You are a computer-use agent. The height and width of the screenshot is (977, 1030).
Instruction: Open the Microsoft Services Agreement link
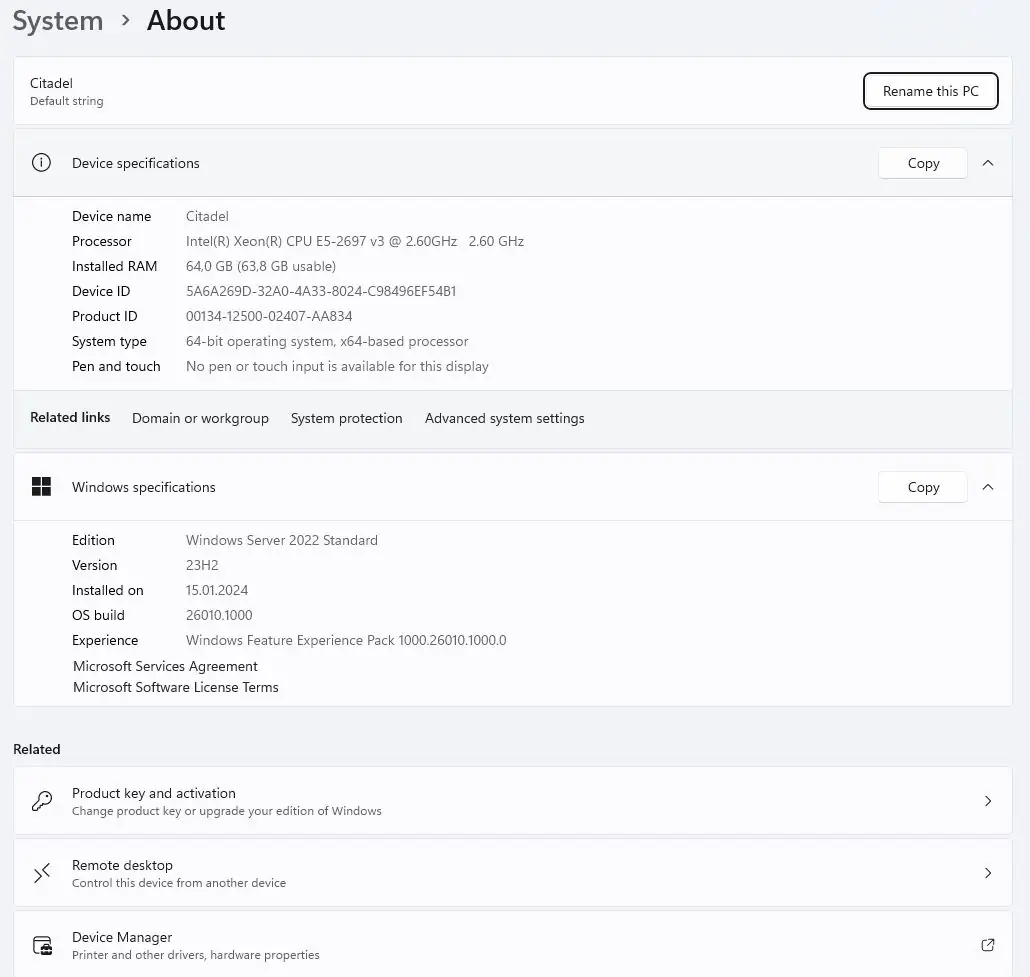[x=165, y=666]
